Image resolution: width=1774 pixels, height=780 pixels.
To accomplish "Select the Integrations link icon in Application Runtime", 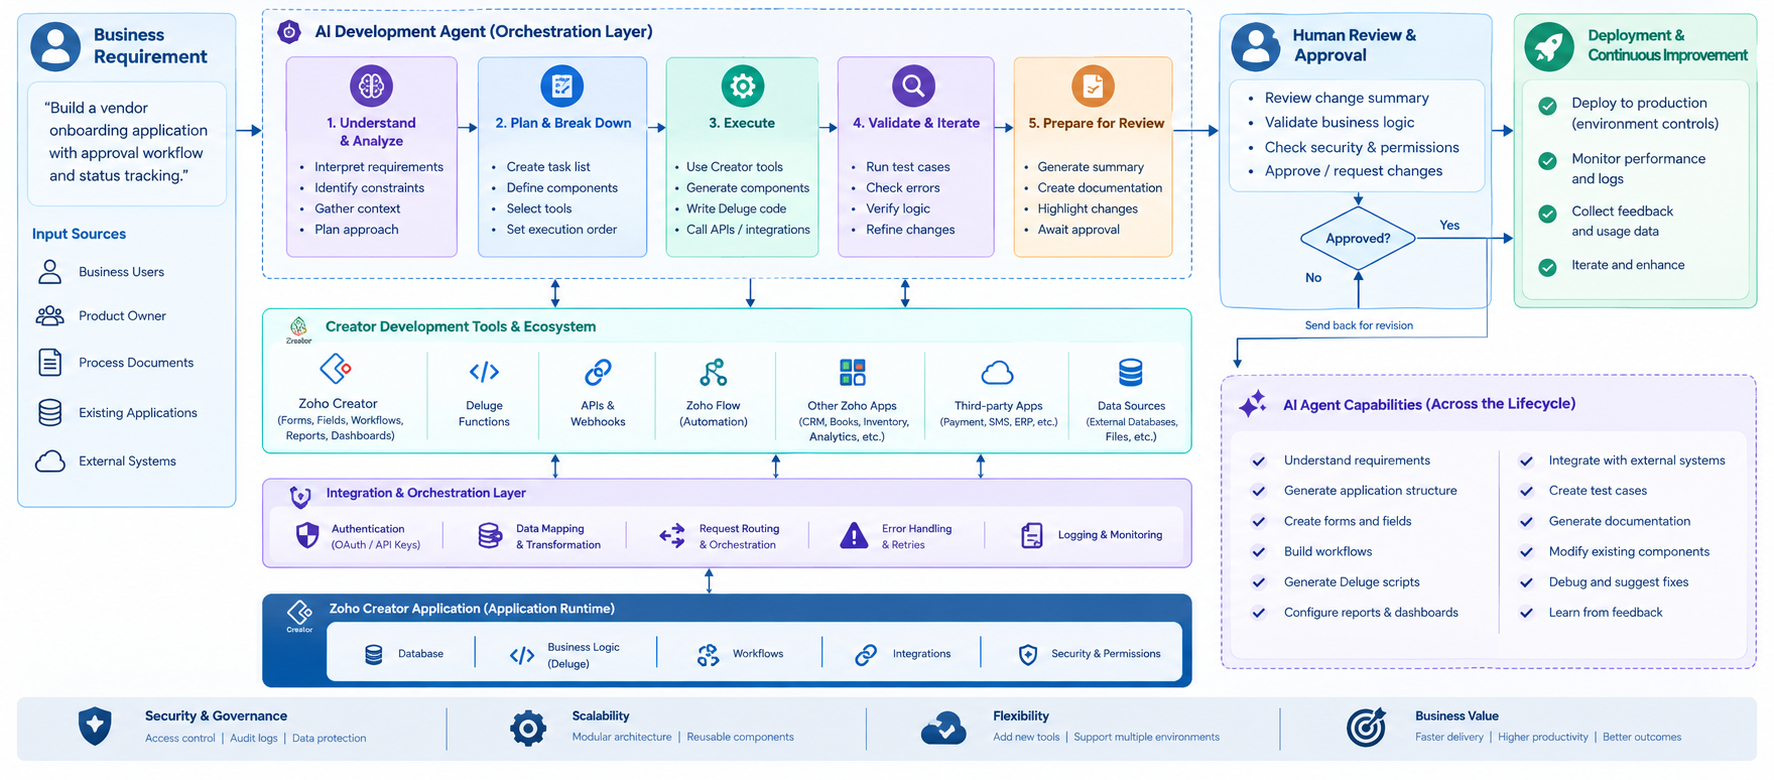I will [866, 655].
